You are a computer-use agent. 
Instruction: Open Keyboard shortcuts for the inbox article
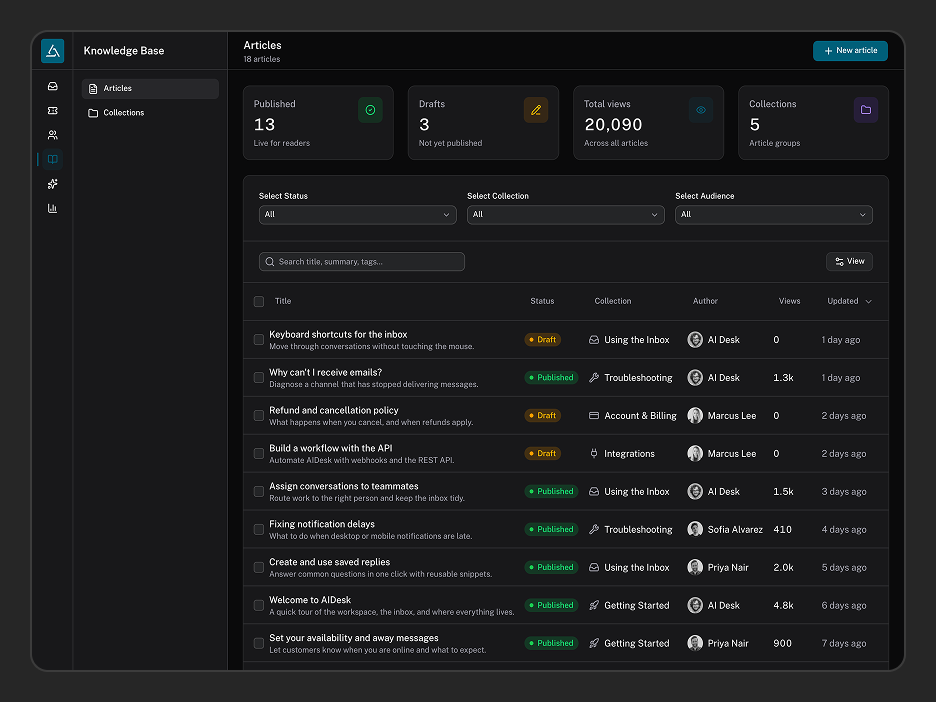[x=338, y=334]
